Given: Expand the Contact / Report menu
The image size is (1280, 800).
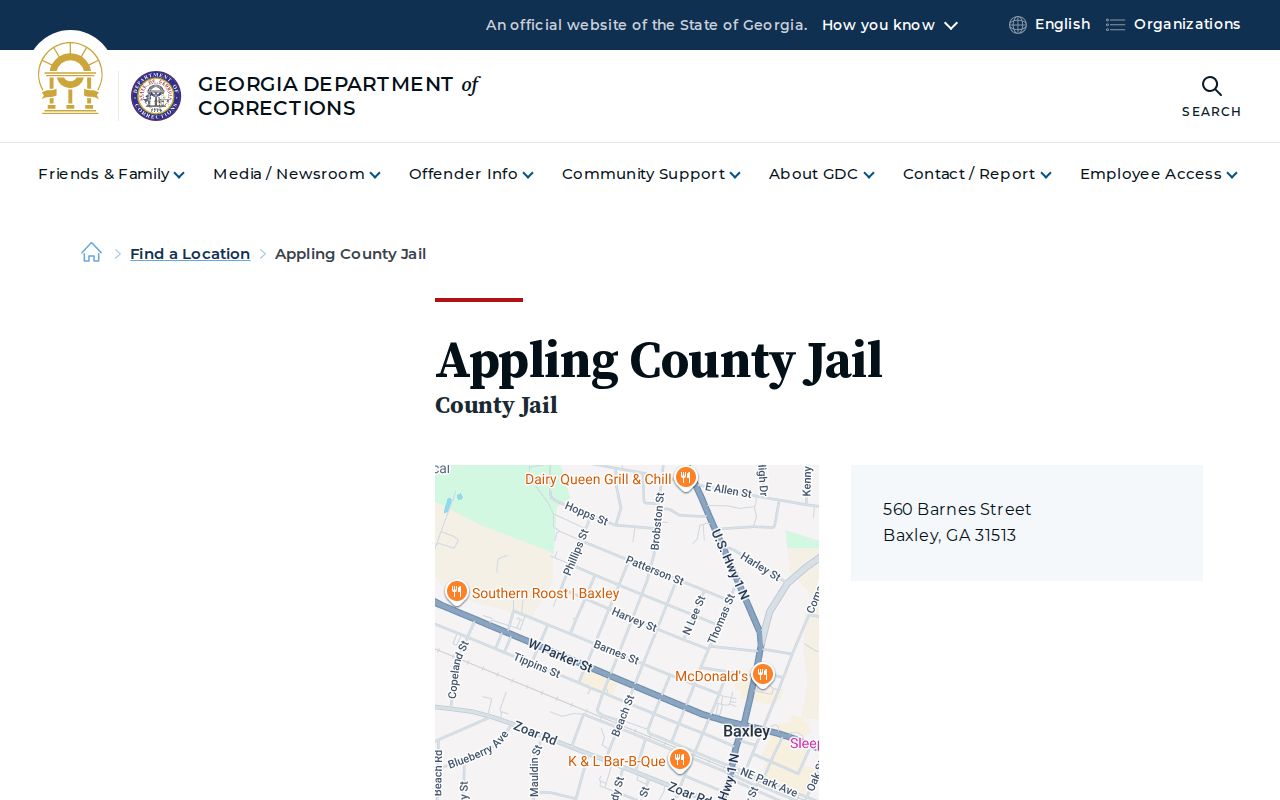Looking at the screenshot, I should click(x=977, y=174).
